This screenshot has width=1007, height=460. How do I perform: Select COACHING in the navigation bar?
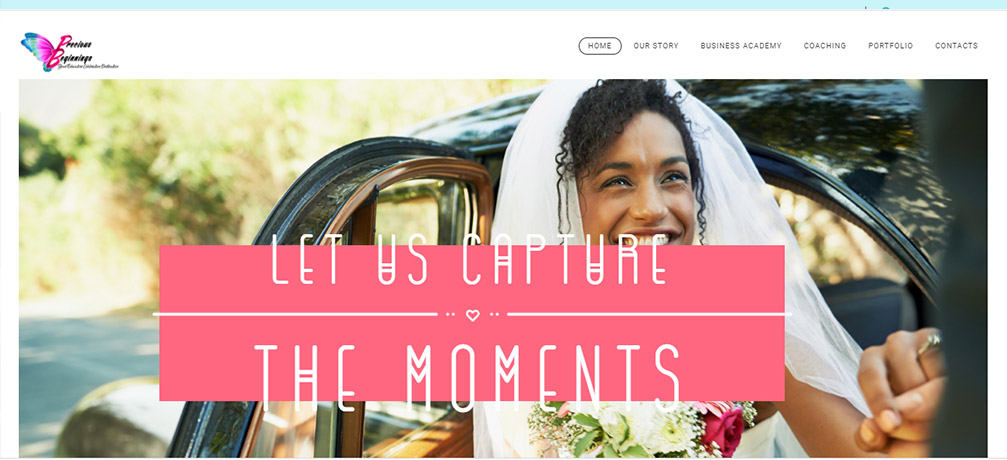(x=825, y=46)
